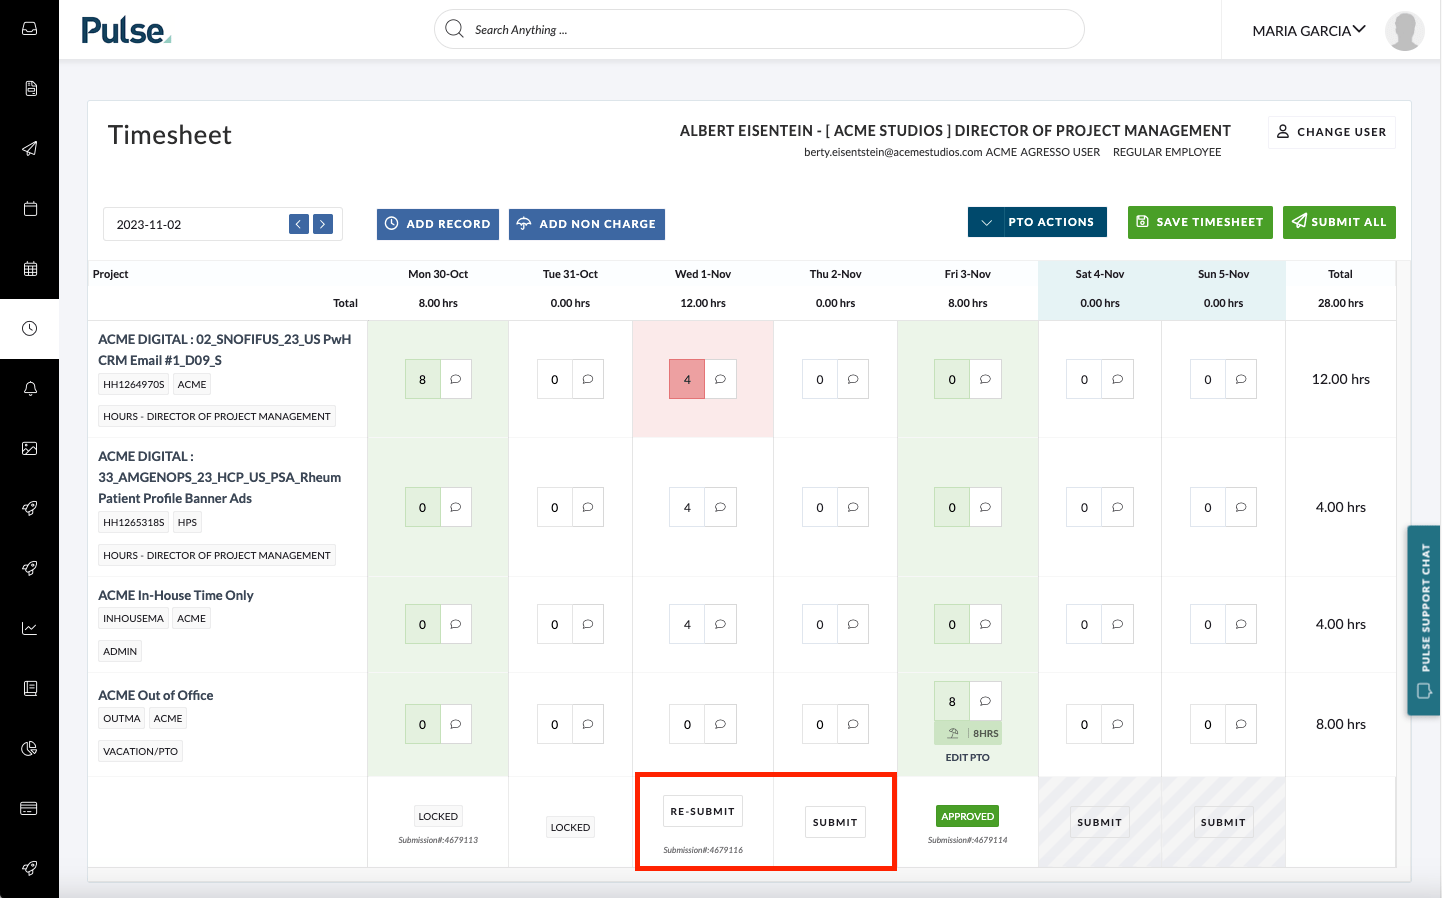Click the Add Record button

click(x=438, y=224)
